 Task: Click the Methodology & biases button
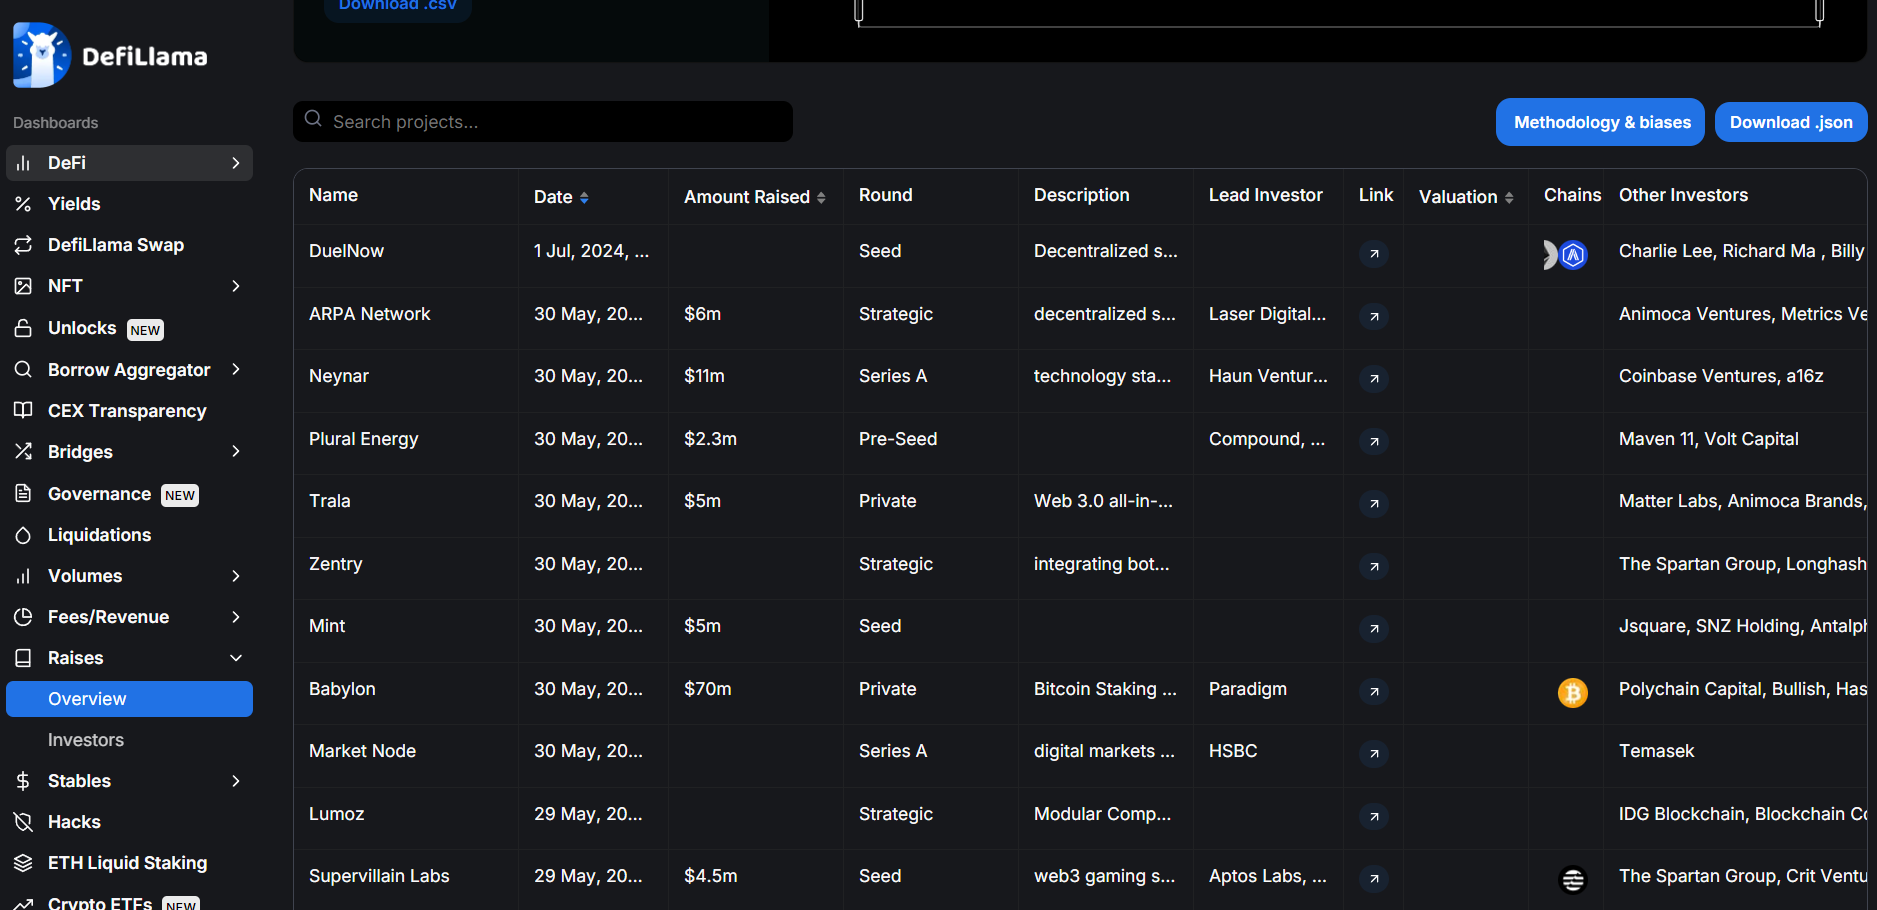coord(1600,122)
